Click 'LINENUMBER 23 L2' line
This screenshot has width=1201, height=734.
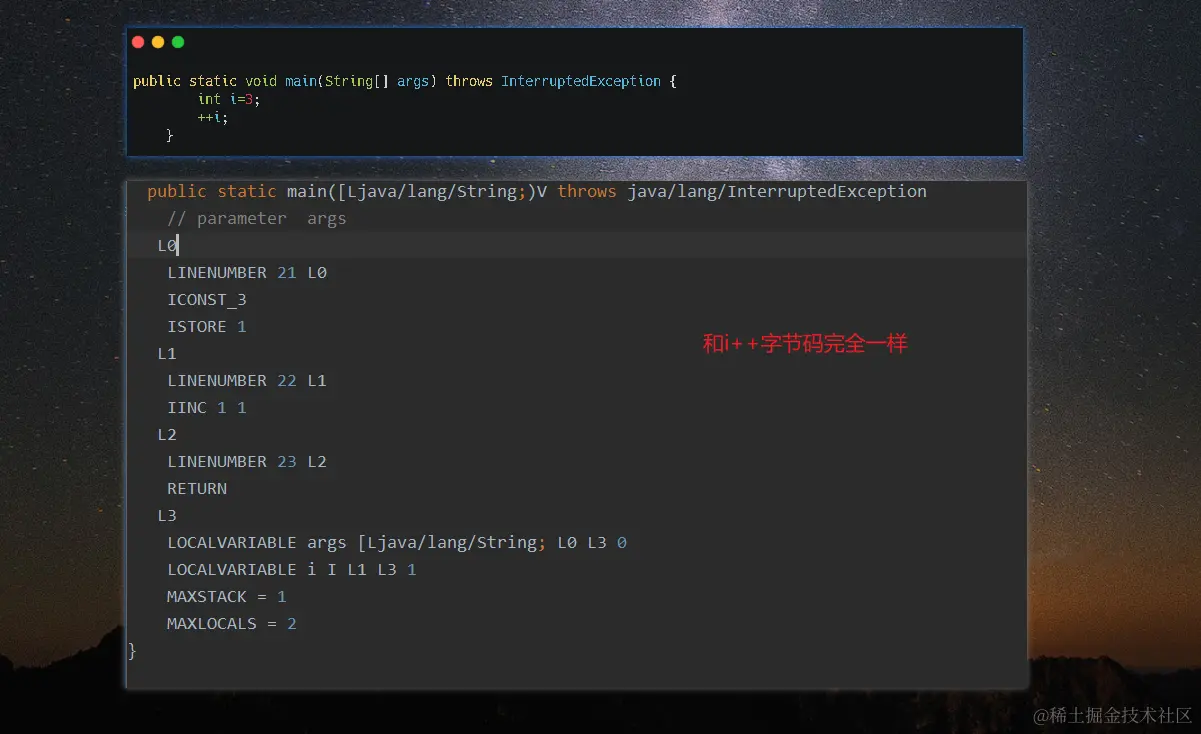[247, 461]
